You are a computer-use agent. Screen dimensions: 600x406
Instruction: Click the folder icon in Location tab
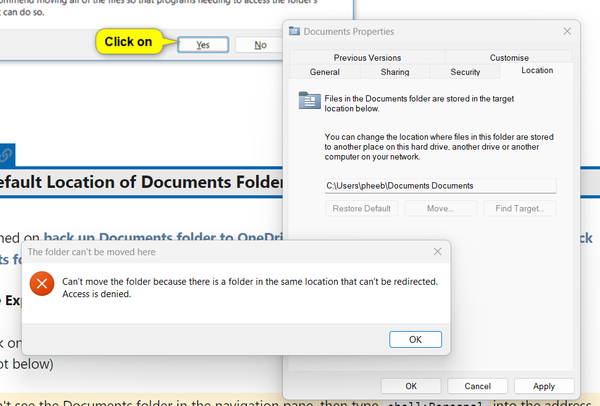309,99
